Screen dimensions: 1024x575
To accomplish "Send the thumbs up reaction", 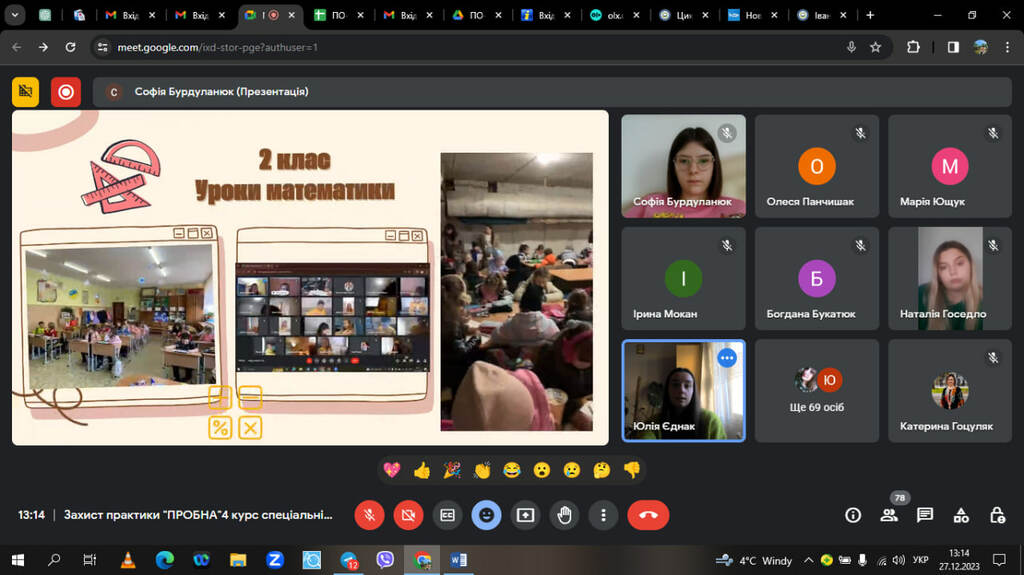I will pos(422,470).
